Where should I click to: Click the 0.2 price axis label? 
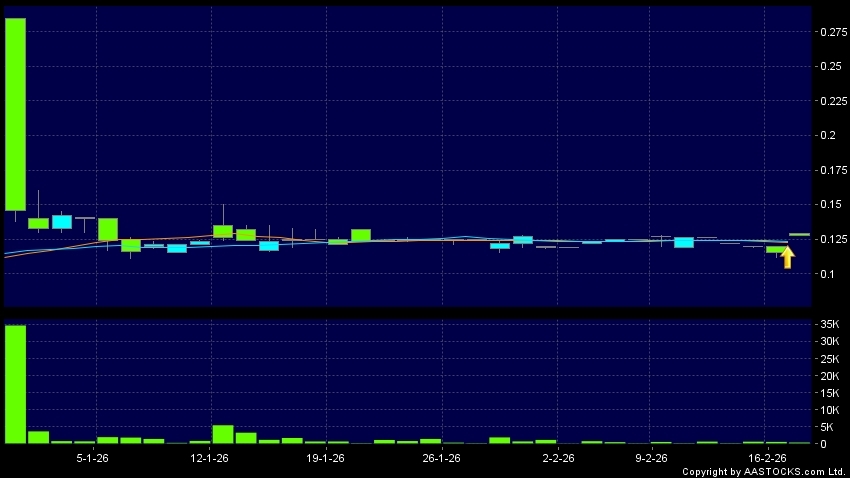click(x=827, y=136)
